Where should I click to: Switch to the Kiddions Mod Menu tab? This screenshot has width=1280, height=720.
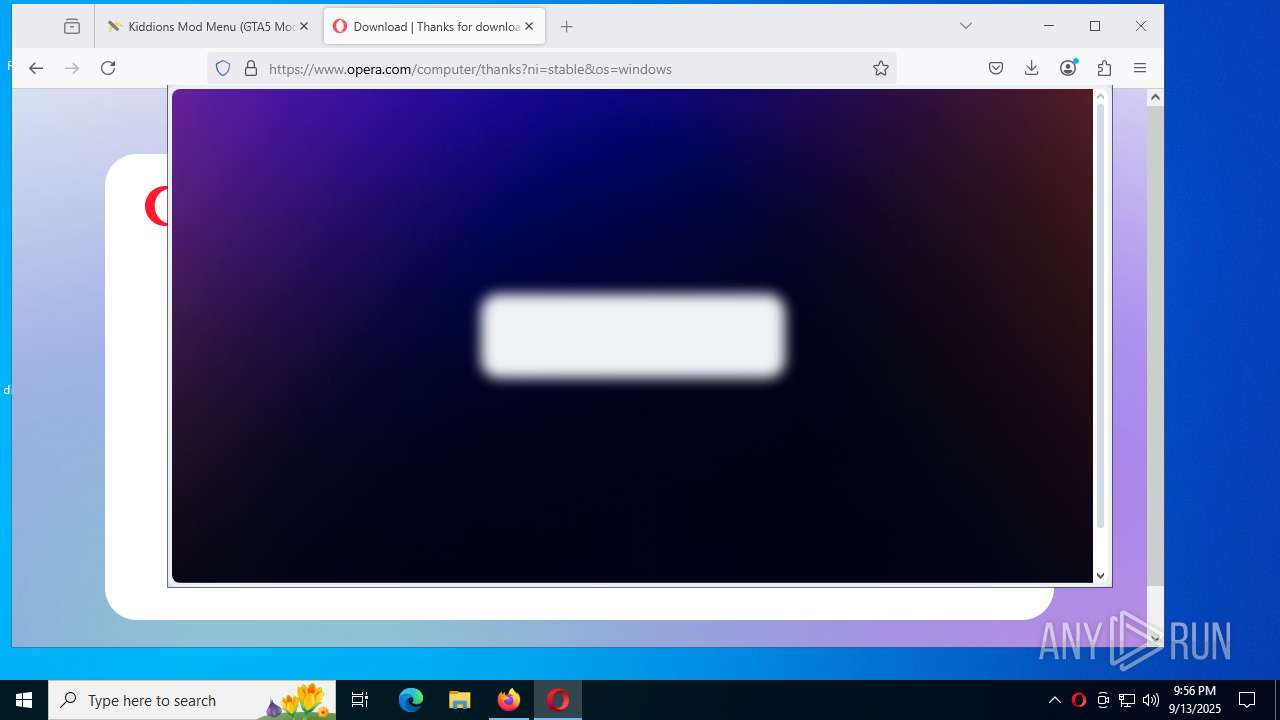click(x=208, y=27)
